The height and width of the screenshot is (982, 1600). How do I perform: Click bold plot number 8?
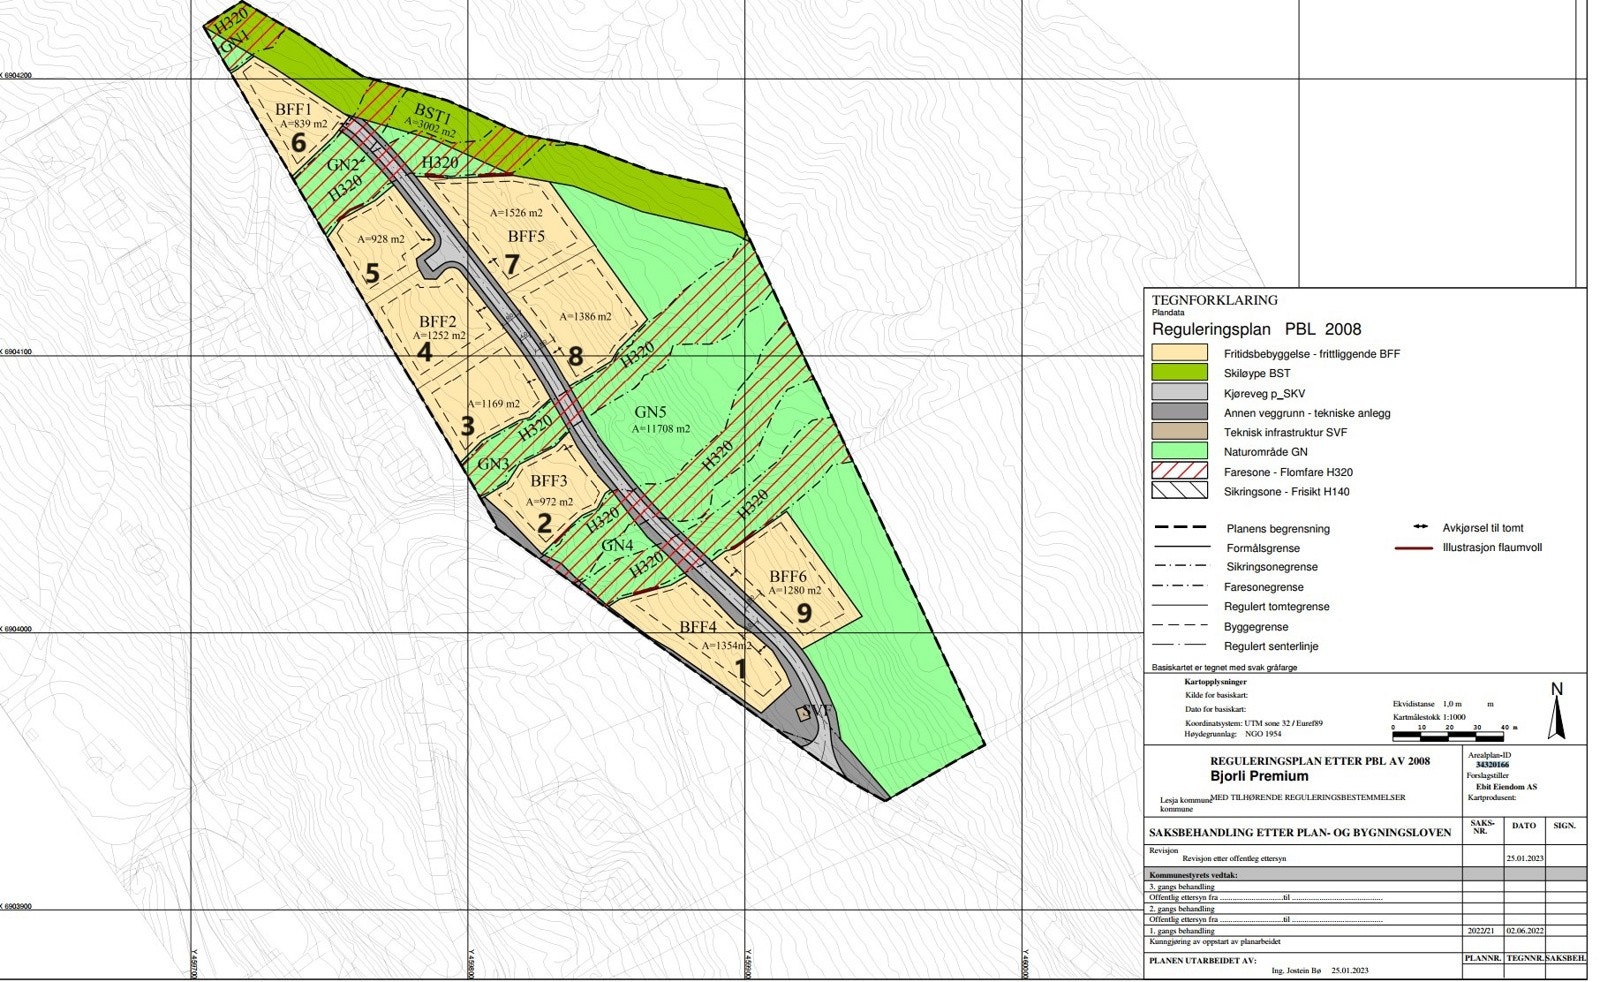[x=575, y=356]
